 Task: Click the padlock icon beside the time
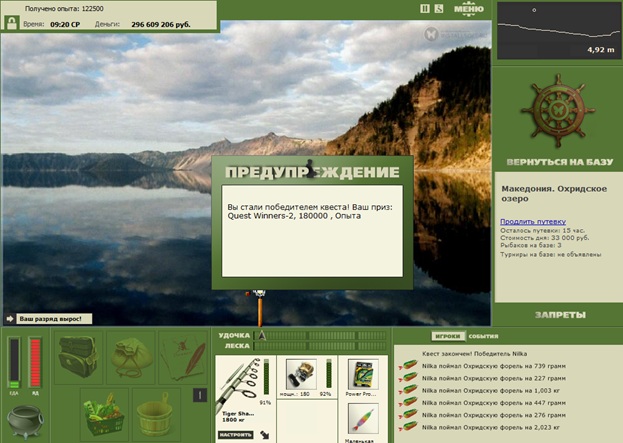pos(12,23)
